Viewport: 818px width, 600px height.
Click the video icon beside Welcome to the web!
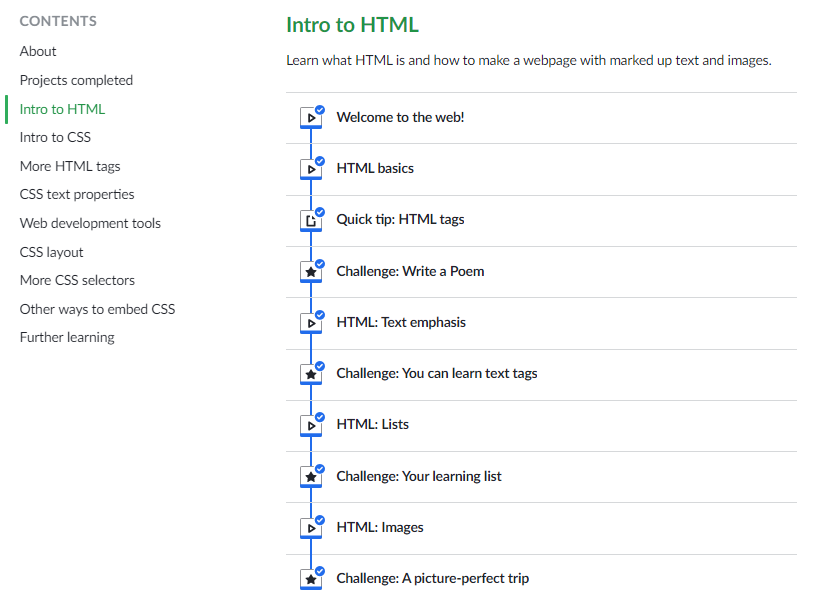pos(311,118)
